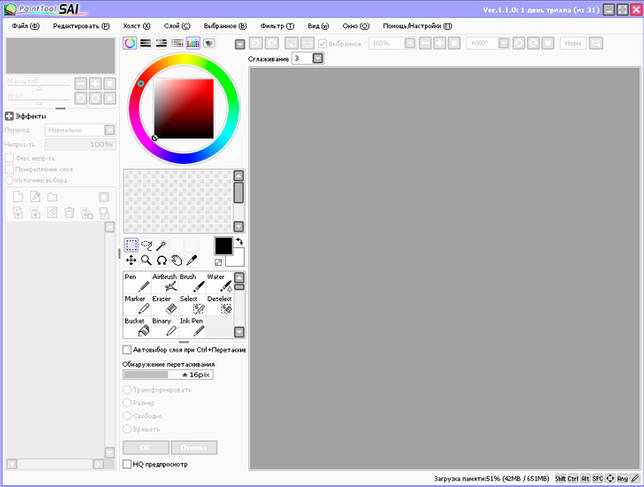This screenshot has height=487, width=644.
Task: Choose the Water brush tool
Action: point(220,283)
